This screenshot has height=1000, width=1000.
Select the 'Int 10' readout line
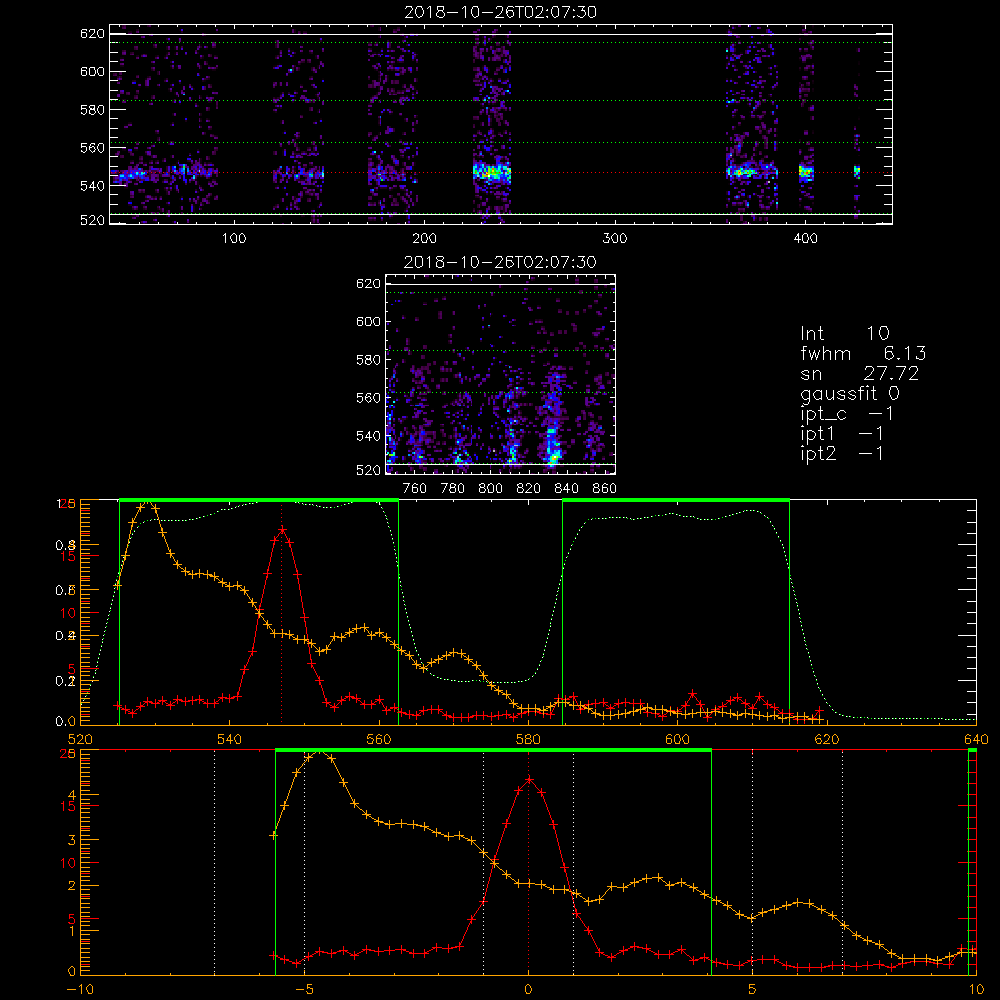click(x=845, y=333)
